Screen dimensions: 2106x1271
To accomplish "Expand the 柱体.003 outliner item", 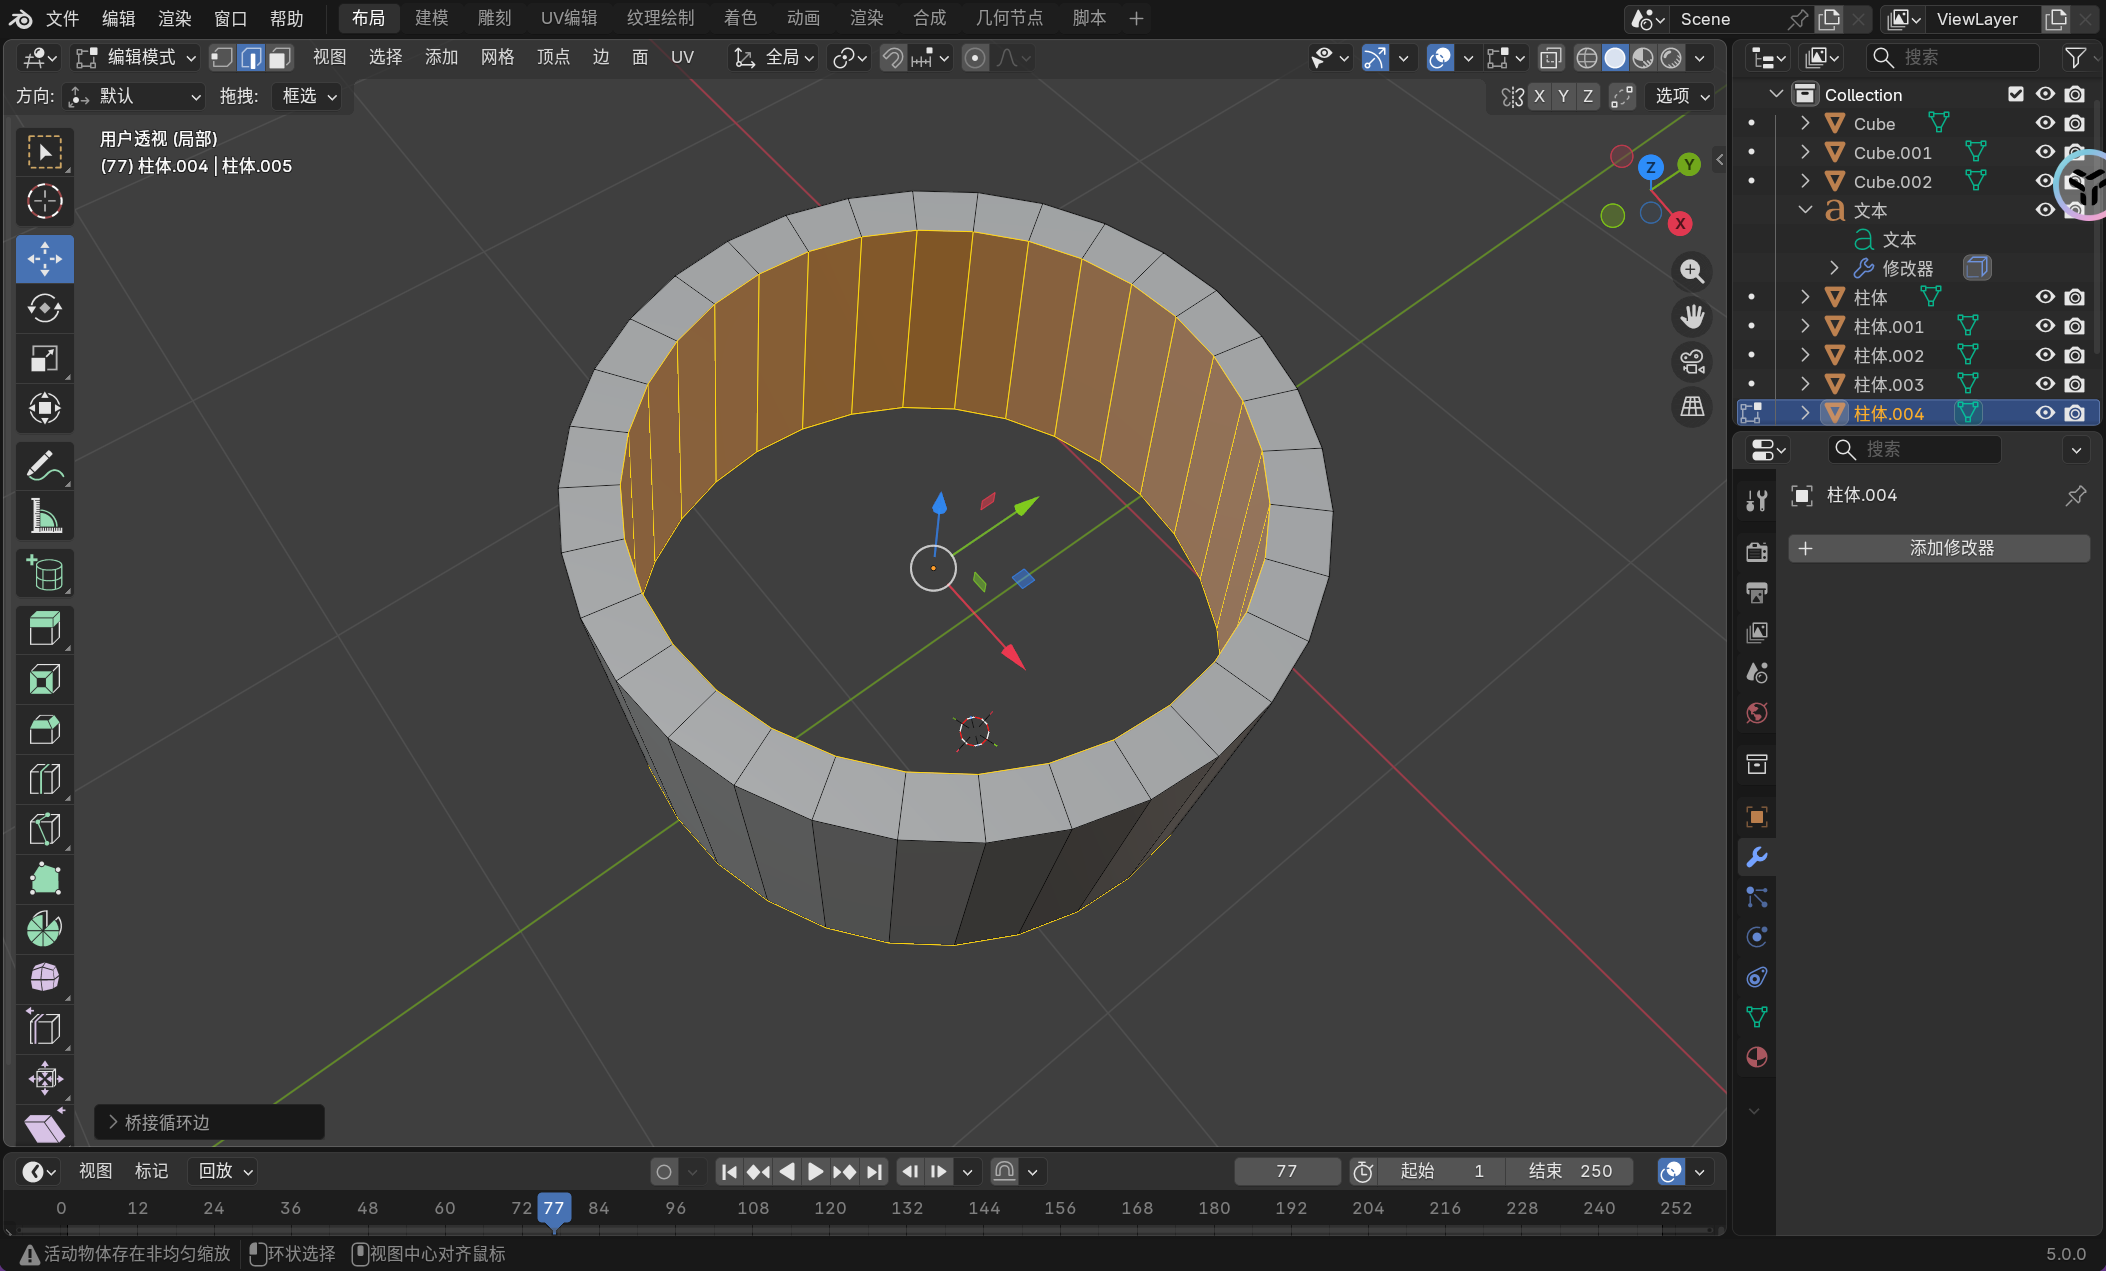I will point(1805,384).
